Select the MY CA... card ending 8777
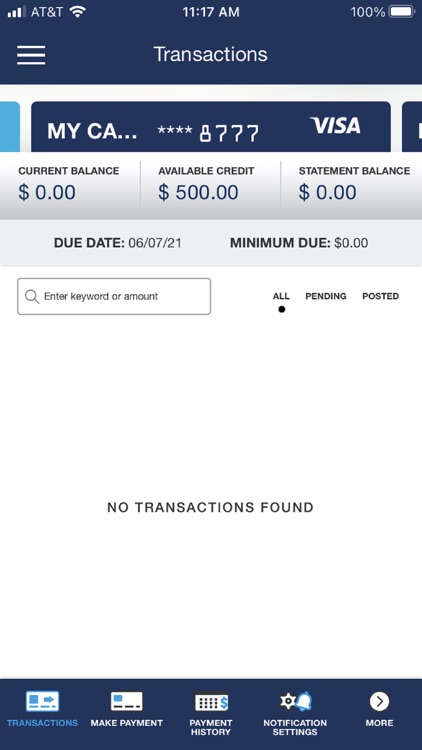 [211, 127]
